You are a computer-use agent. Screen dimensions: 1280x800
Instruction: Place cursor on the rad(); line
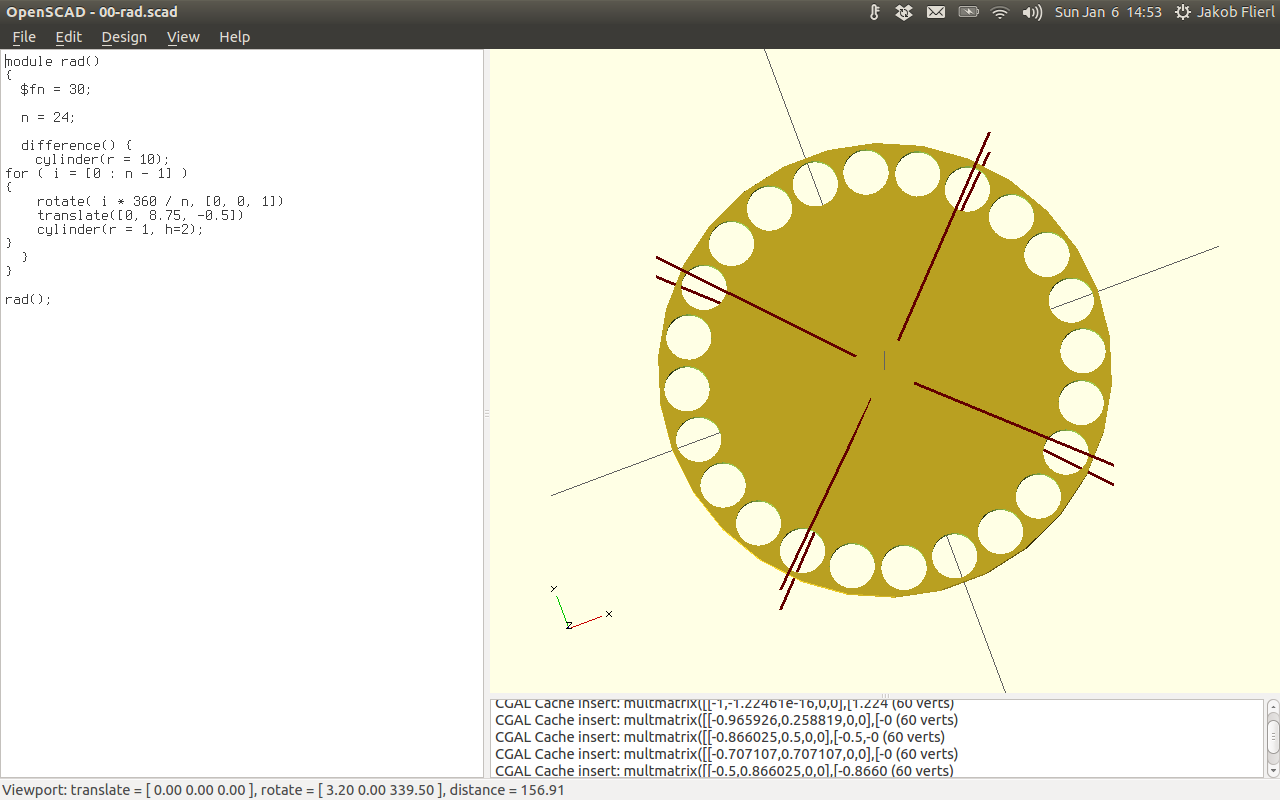[28, 300]
